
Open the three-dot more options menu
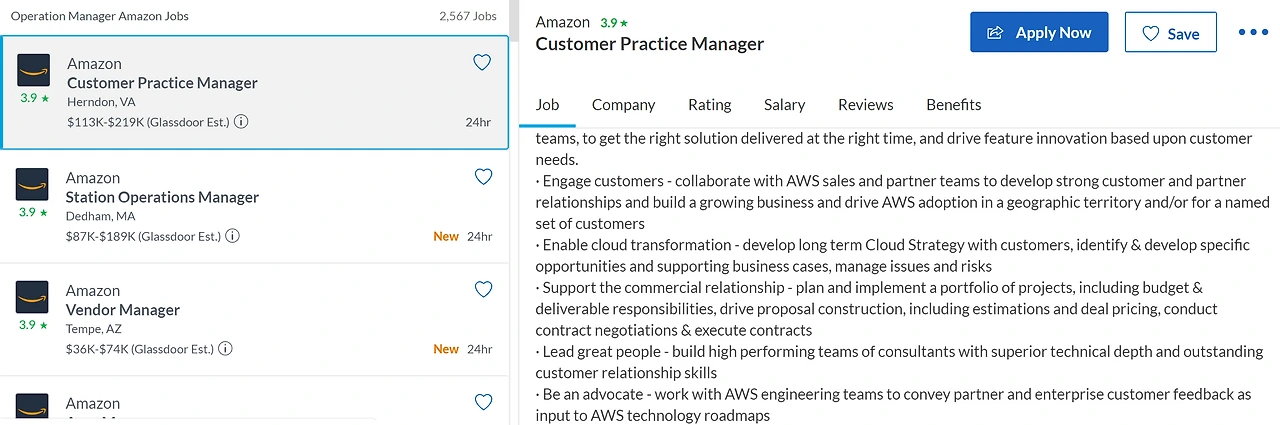coord(1253,32)
